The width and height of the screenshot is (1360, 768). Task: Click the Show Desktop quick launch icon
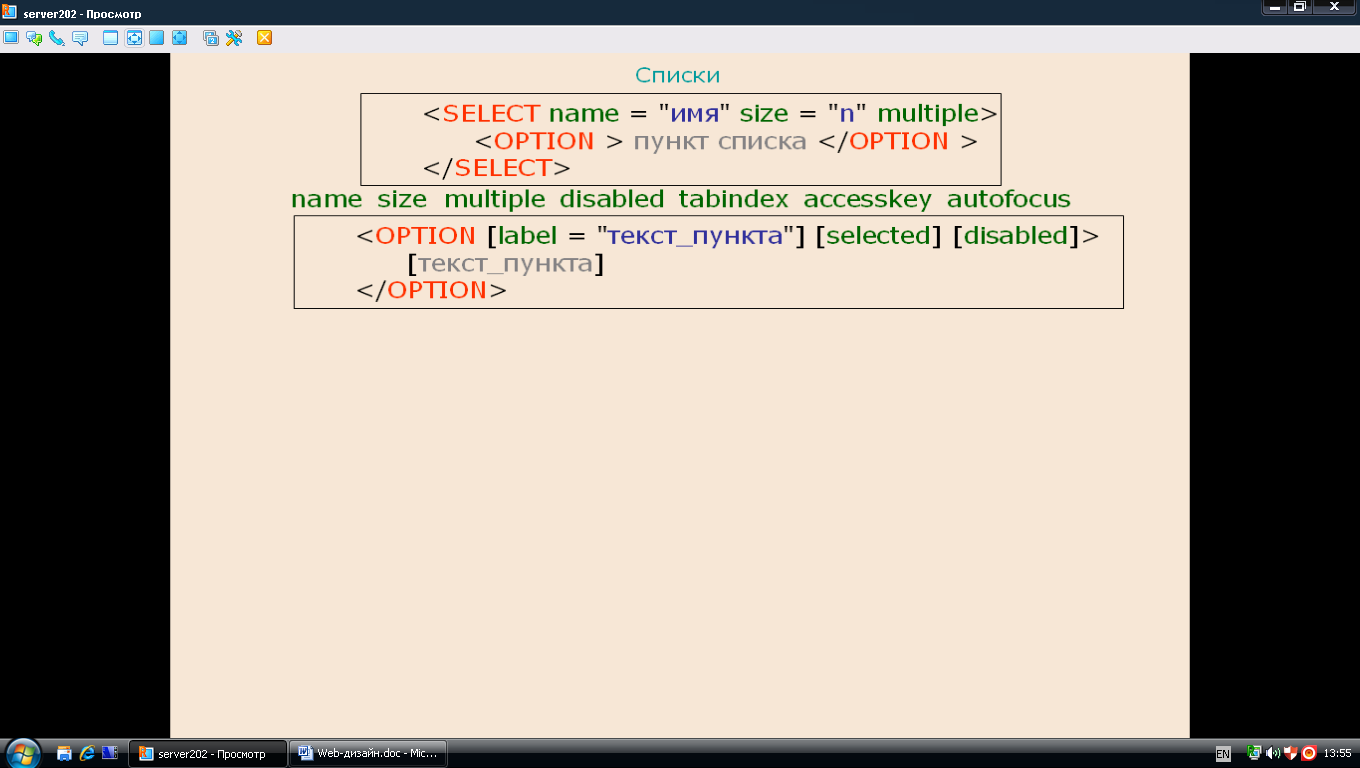pos(64,753)
